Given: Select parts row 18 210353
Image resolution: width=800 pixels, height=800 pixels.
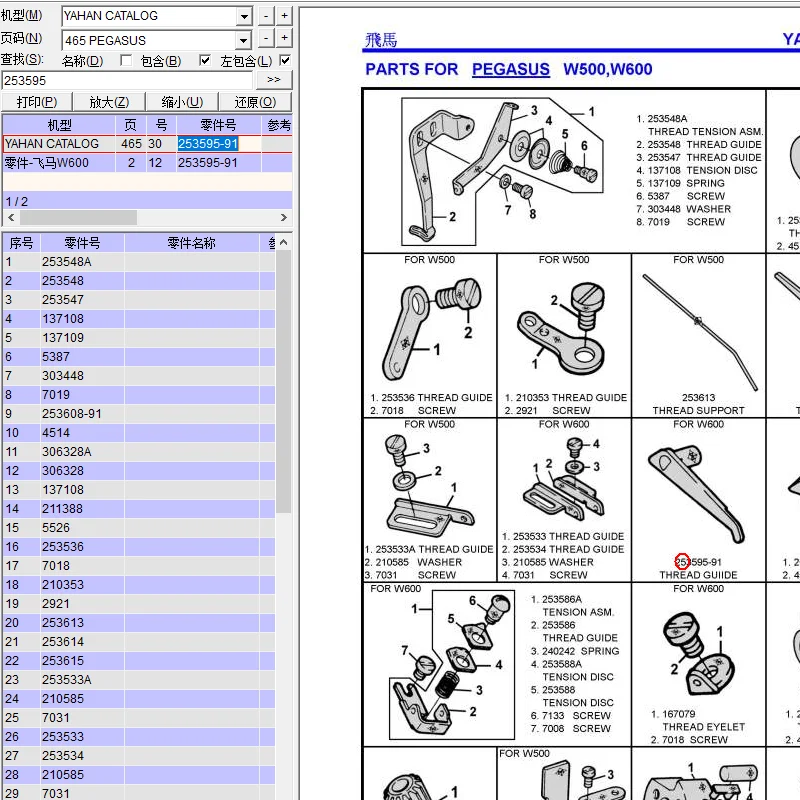Looking at the screenshot, I should pos(139,585).
